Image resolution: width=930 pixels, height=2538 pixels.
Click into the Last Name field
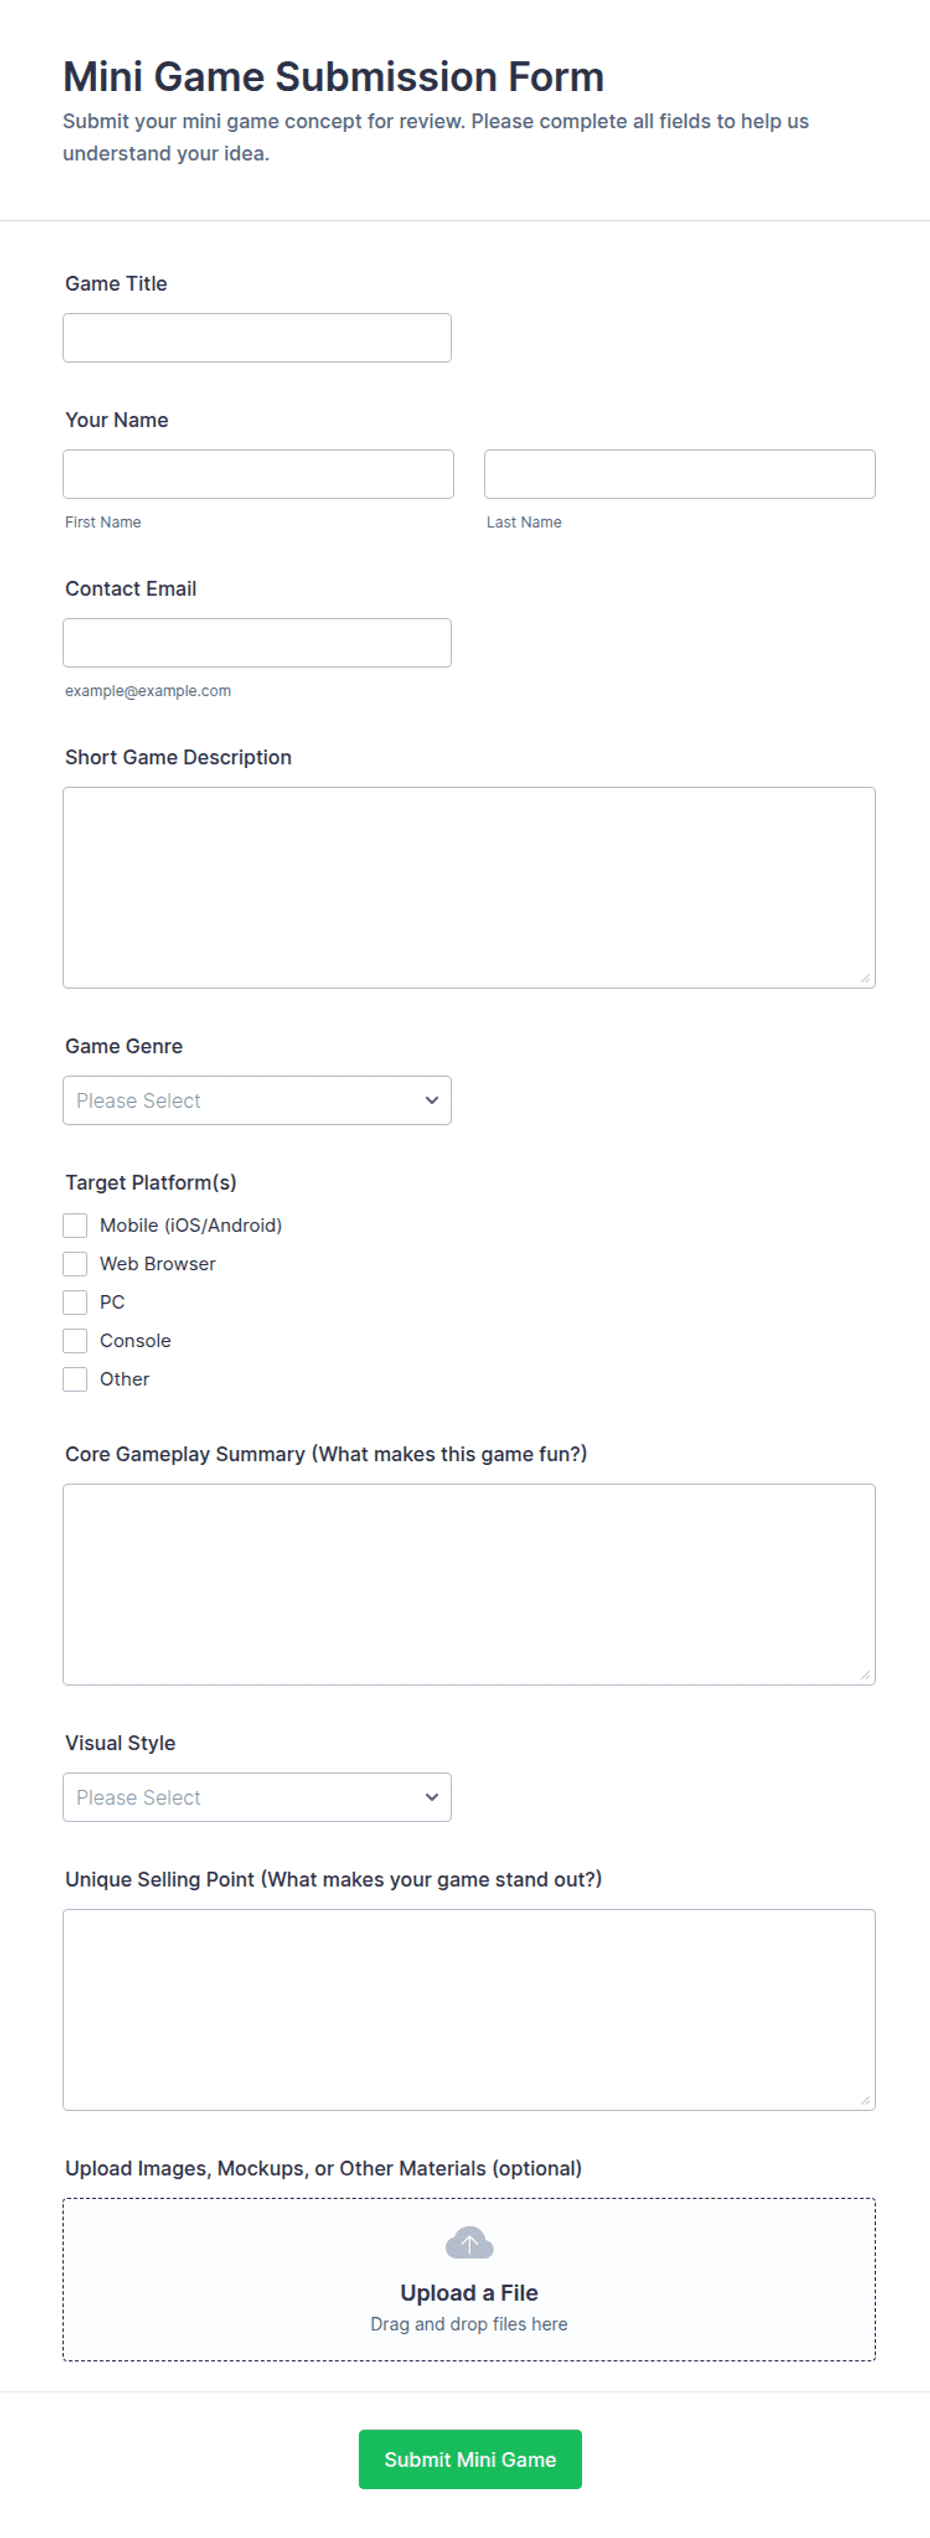coord(680,474)
